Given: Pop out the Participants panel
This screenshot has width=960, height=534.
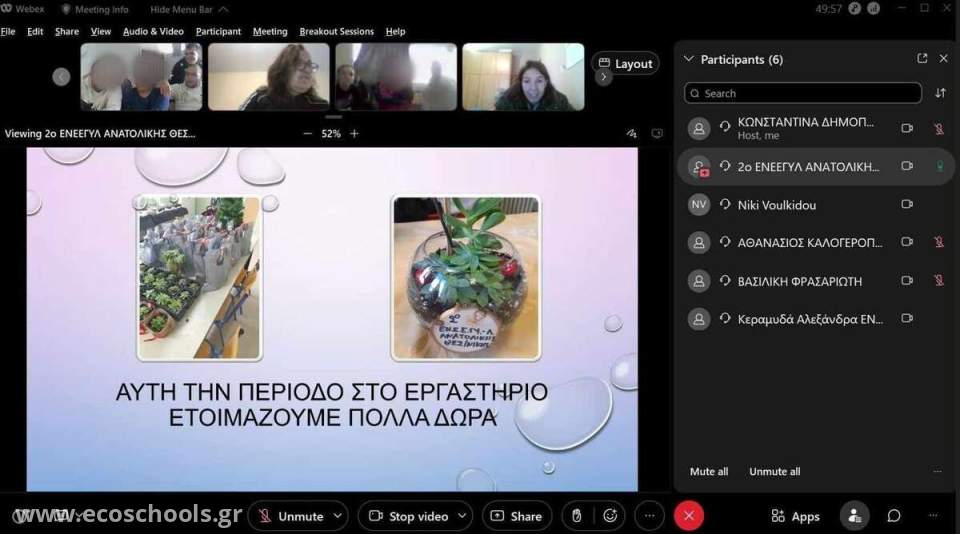Looking at the screenshot, I should pos(922,59).
